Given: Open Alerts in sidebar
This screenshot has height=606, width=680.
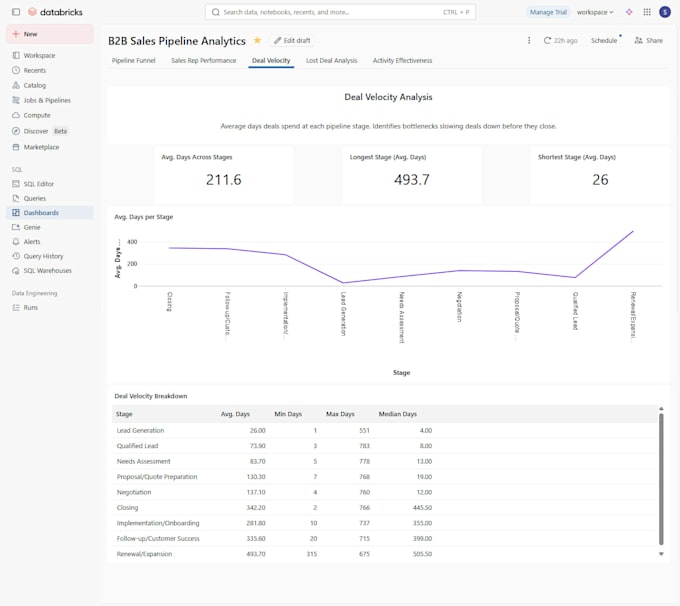Looking at the screenshot, I should click(x=49, y=242).
